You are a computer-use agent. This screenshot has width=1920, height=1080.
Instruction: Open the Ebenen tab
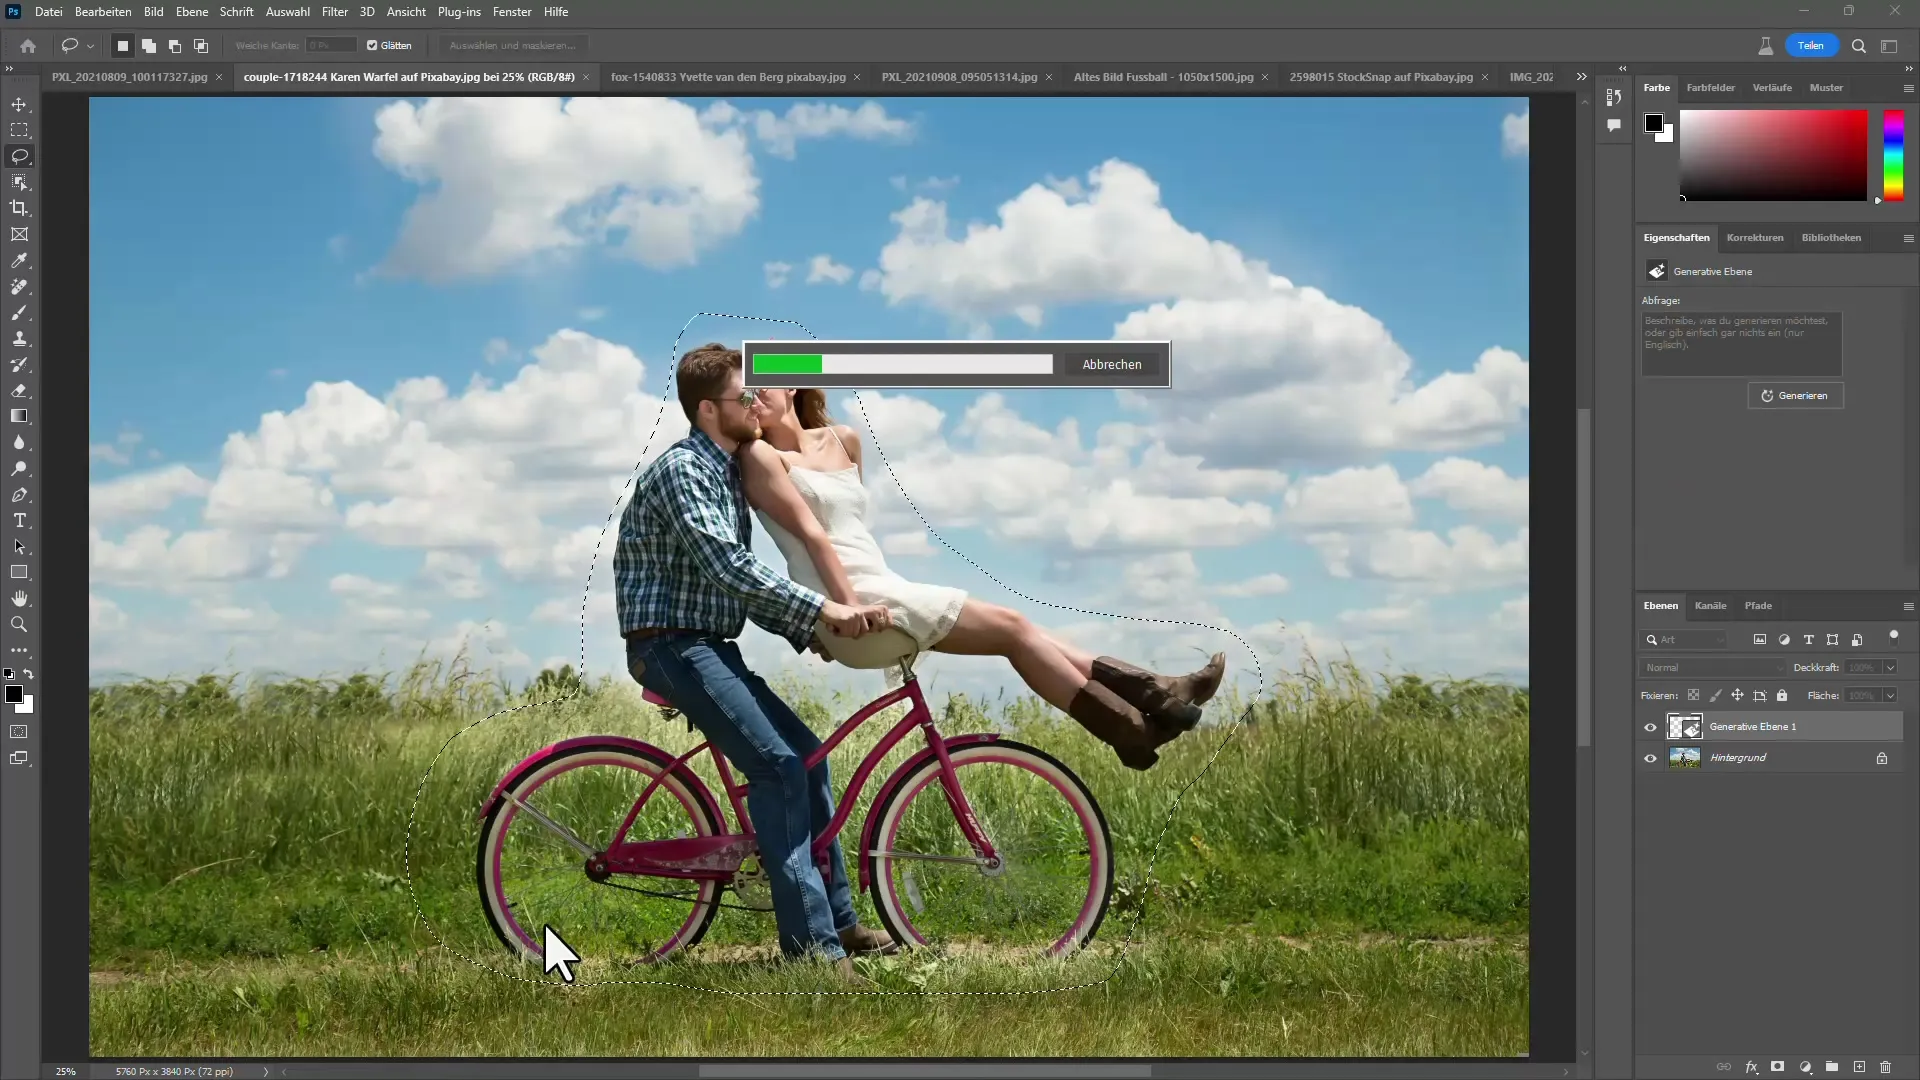(1660, 605)
